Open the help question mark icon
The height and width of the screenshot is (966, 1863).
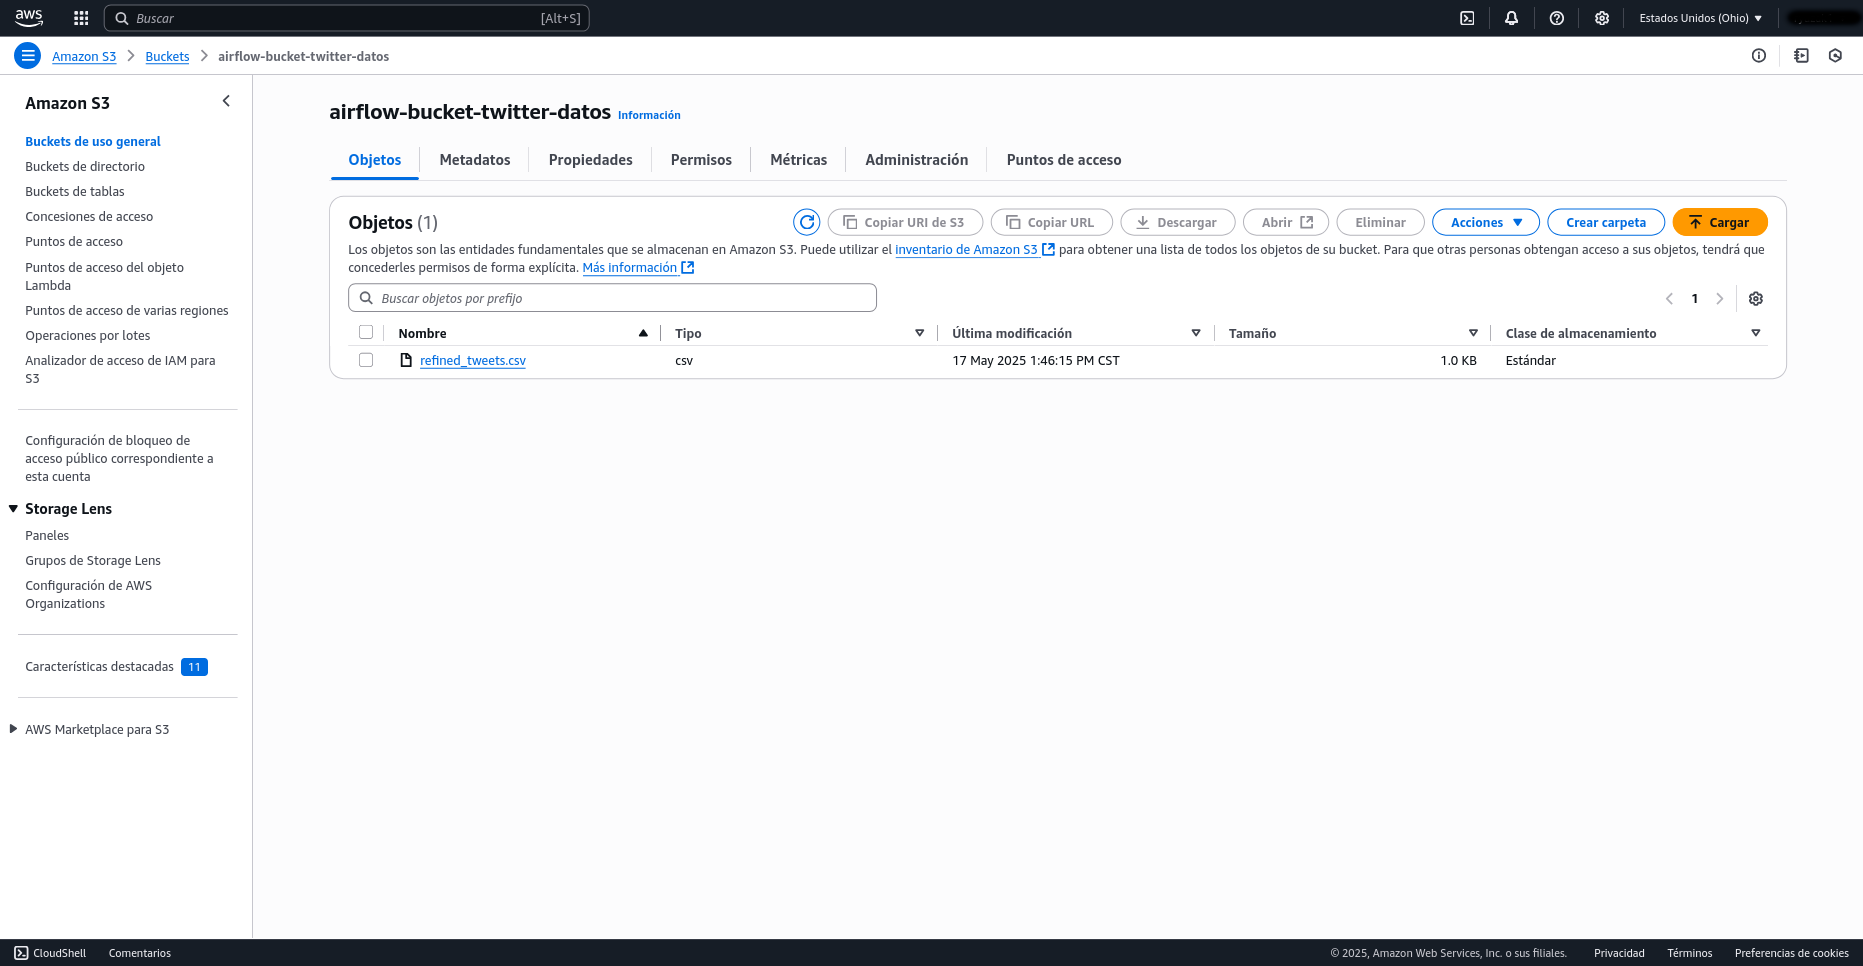(x=1556, y=18)
